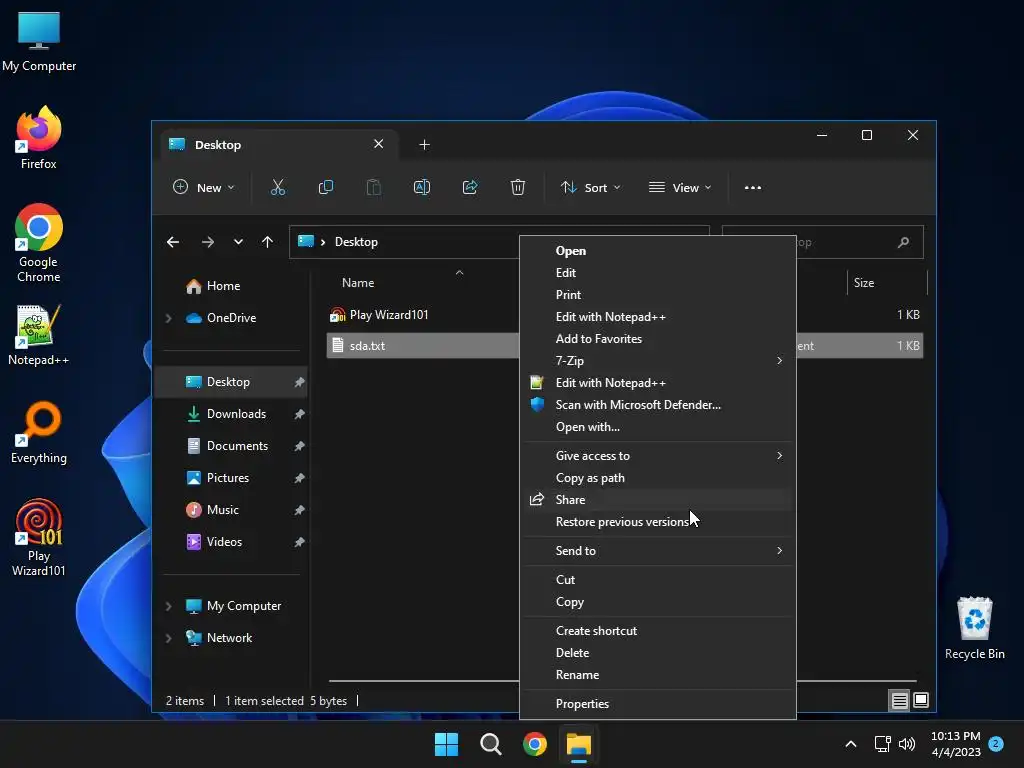Viewport: 1024px width, 768px height.
Task: Open network icon in system tray
Action: pos(882,744)
